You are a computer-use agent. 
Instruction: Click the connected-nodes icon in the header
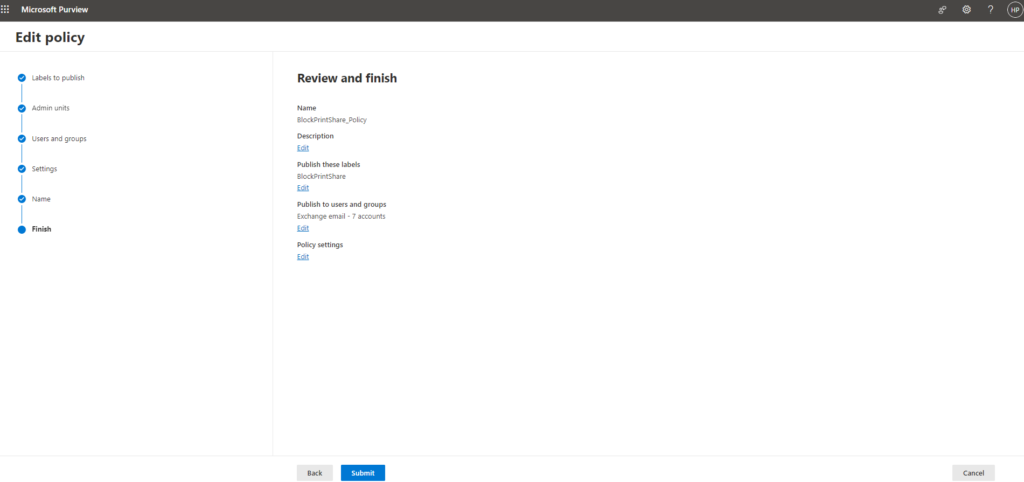pos(942,9)
